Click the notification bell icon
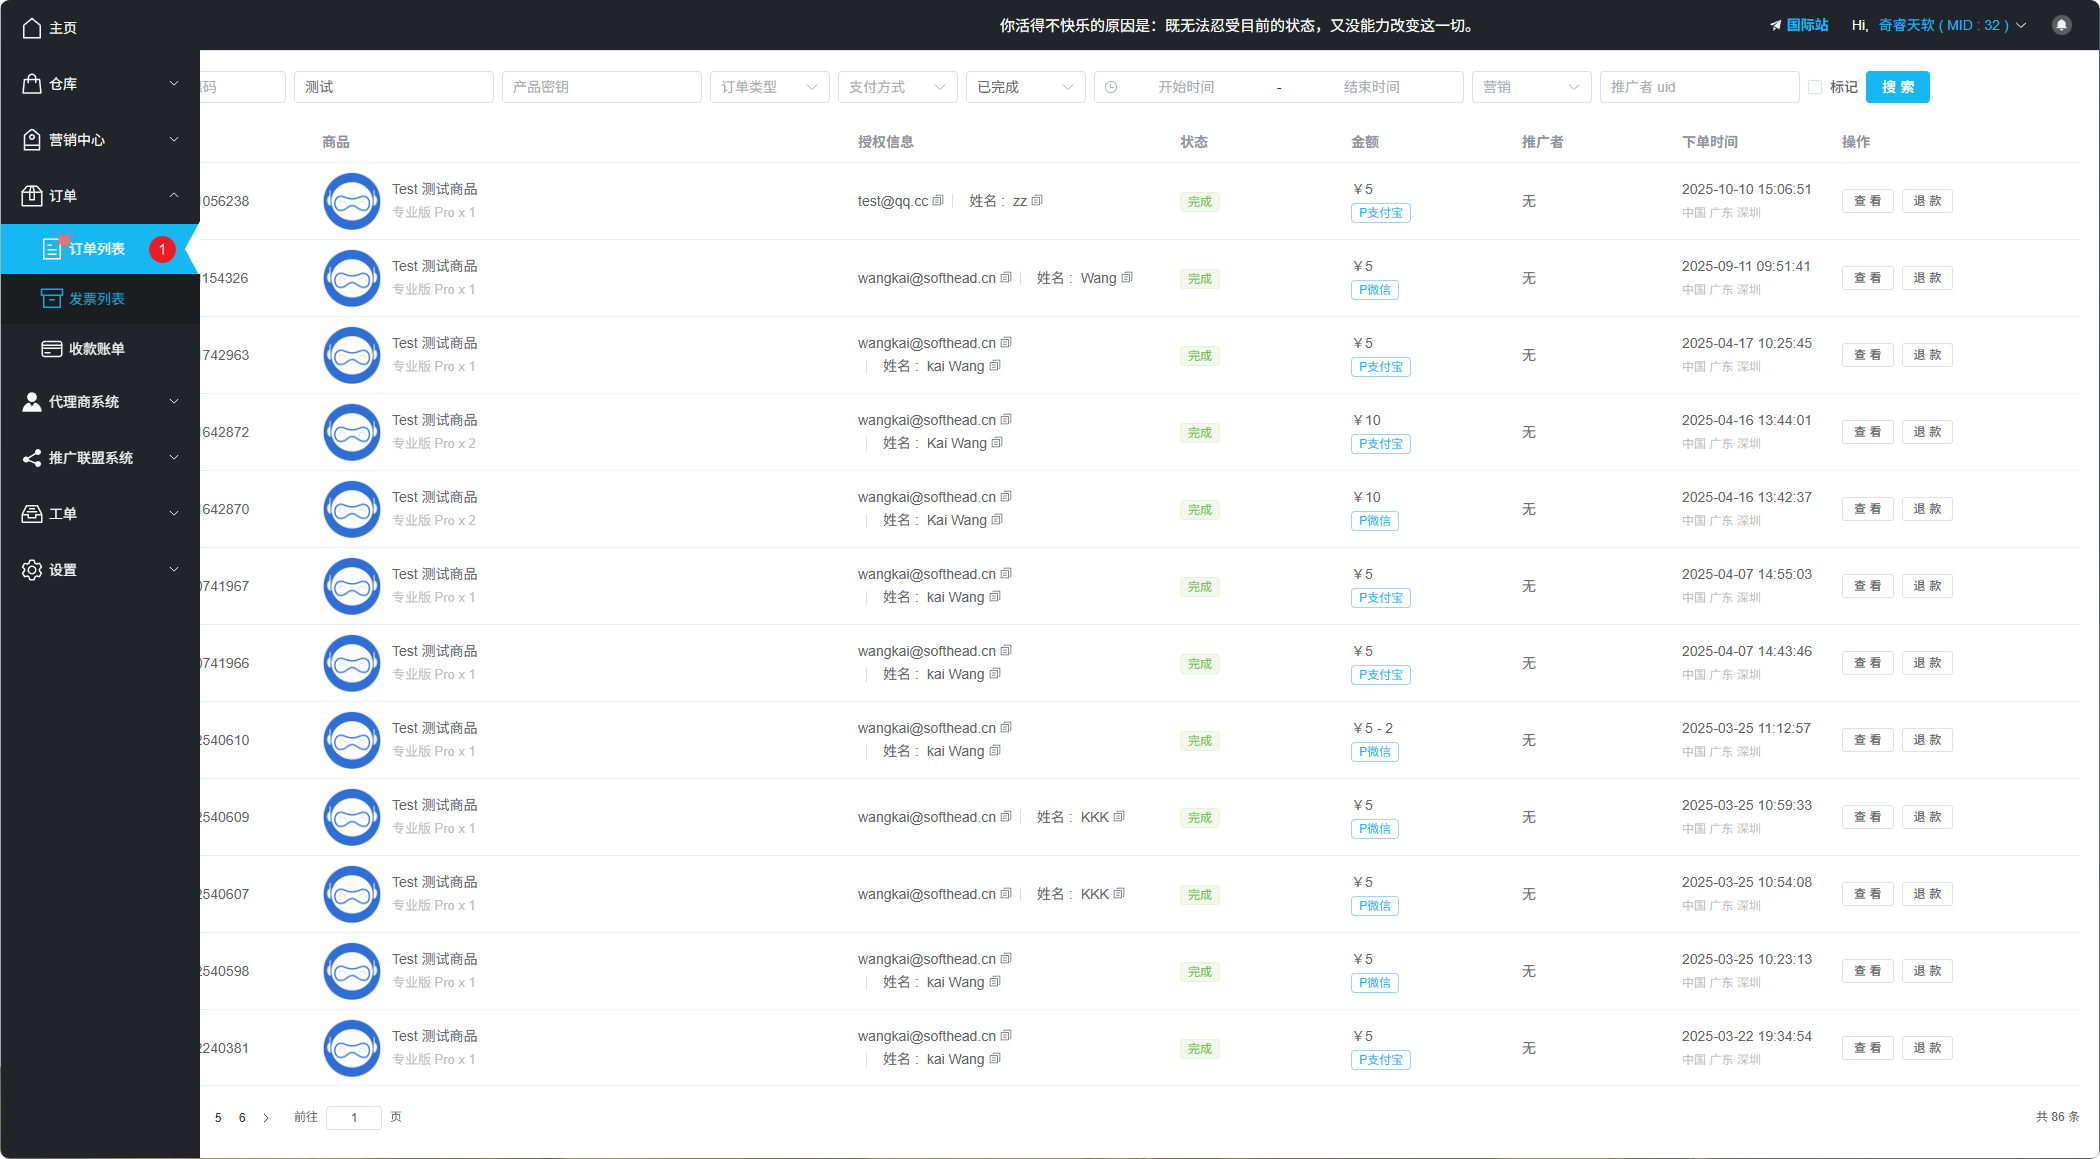Viewport: 2100px width, 1159px height. 2061,25
